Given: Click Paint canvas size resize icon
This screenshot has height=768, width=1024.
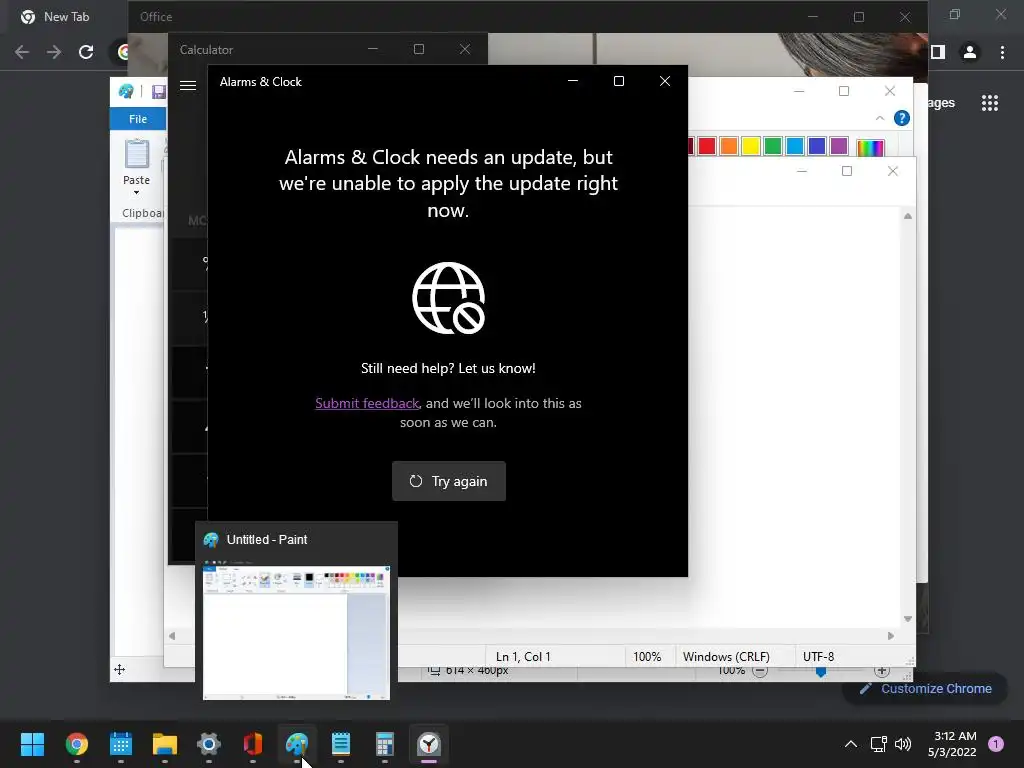Looking at the screenshot, I should point(434,671).
